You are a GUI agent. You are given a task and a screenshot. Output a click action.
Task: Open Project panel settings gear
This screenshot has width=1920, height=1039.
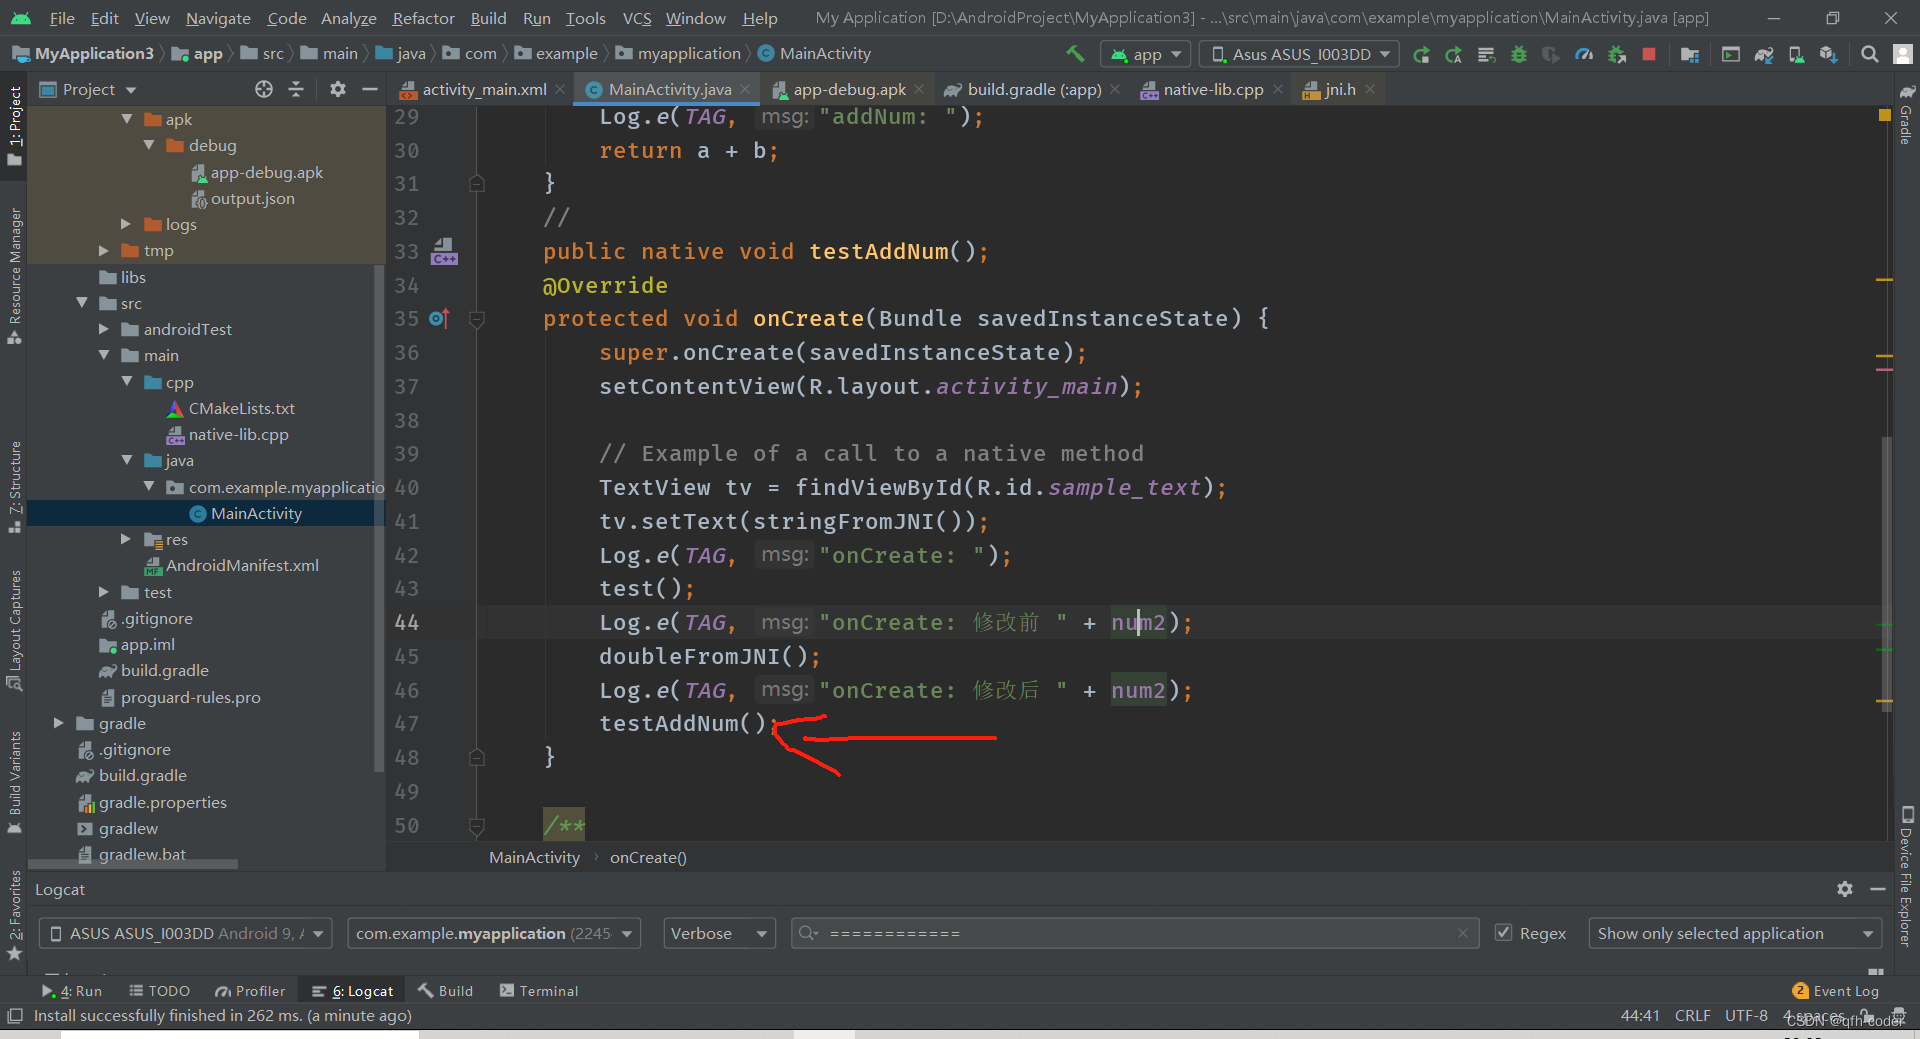coord(338,89)
